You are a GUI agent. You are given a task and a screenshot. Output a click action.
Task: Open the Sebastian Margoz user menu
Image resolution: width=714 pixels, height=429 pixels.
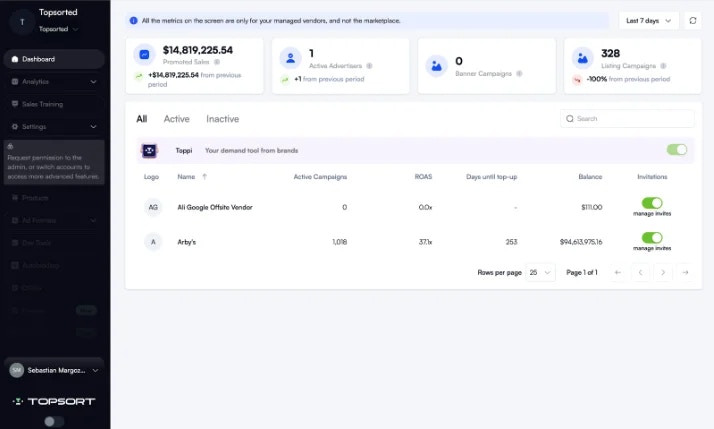click(54, 370)
